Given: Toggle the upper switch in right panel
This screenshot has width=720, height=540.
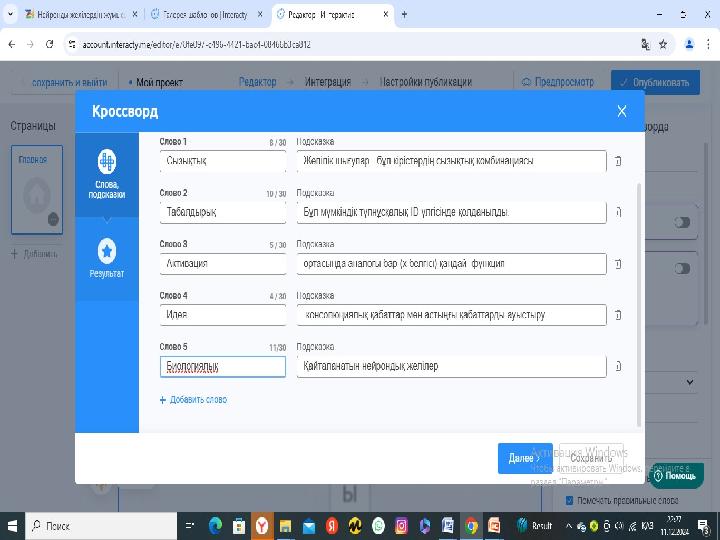Looking at the screenshot, I should [682, 222].
